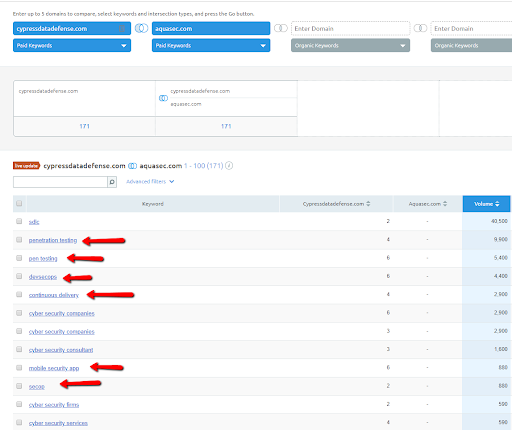
Task: Clear the cypressdatadefense.com domain field icon
Action: [122, 29]
